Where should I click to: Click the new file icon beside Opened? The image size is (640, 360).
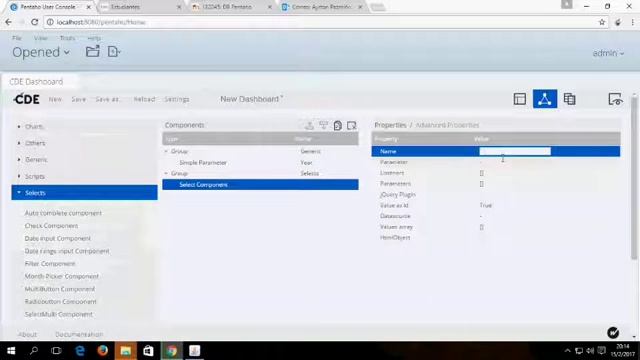(113, 51)
